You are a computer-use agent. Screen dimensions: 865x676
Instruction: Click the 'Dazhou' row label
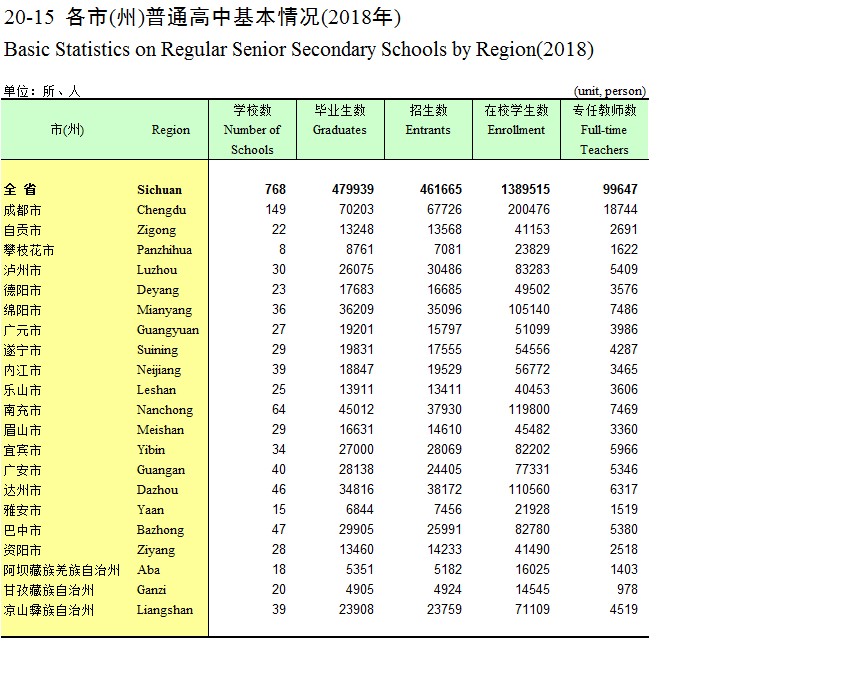(157, 490)
